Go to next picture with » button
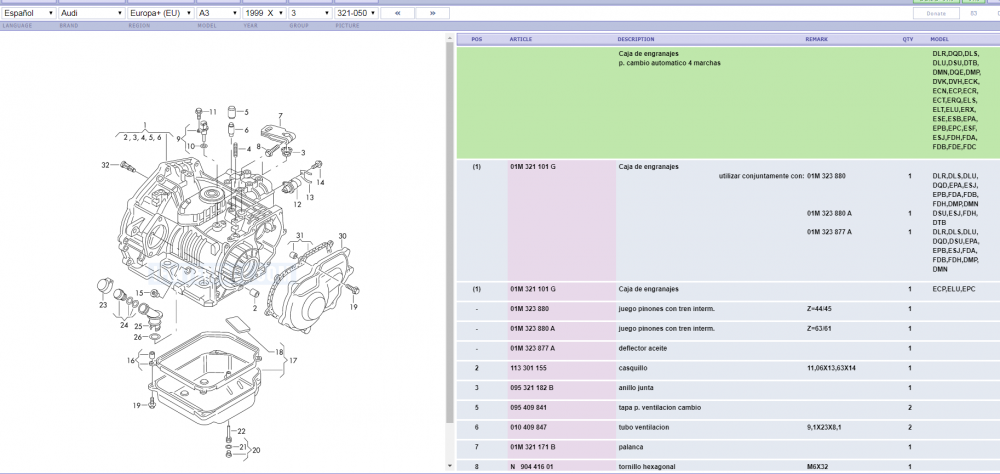 coord(432,13)
